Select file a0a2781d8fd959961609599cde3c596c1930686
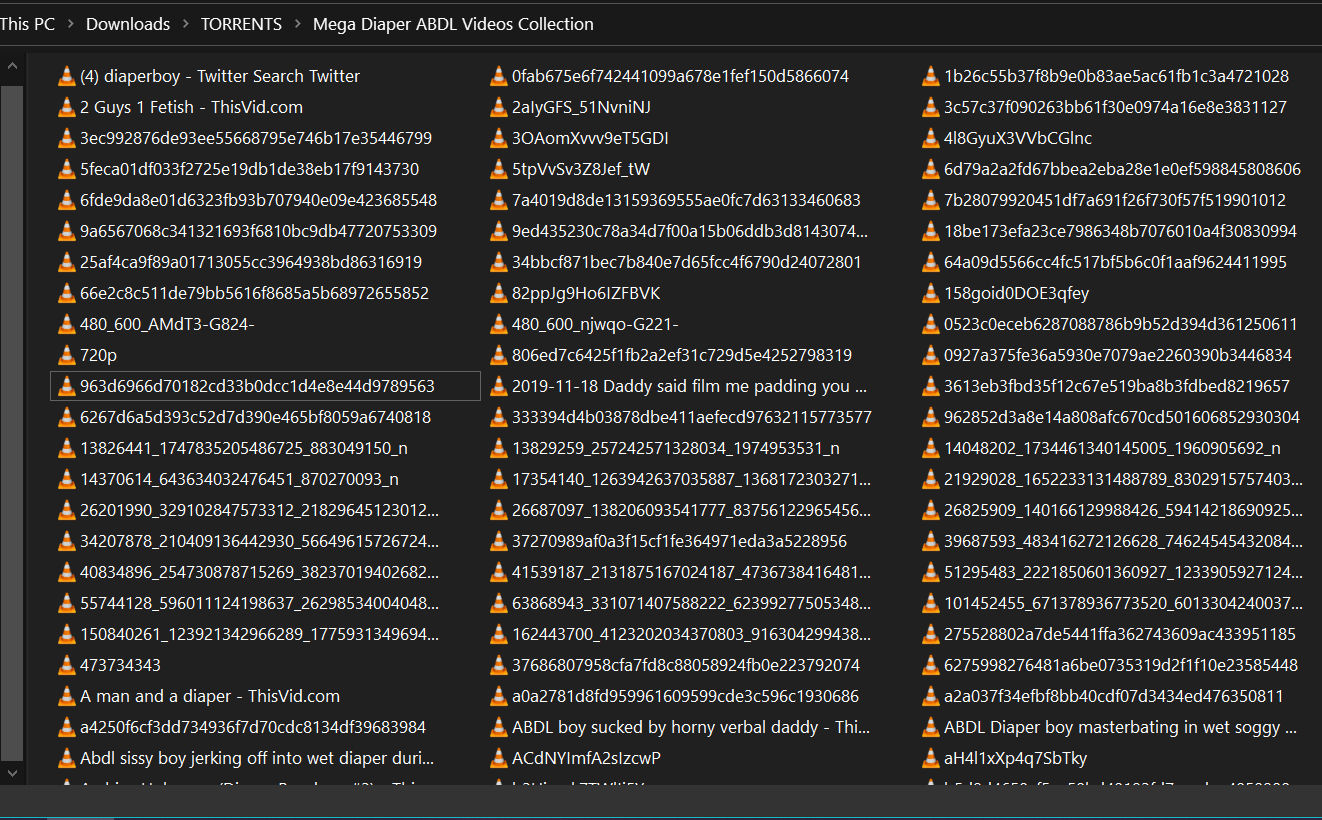Screen dimensions: 1322x820 pyautogui.click(x=685, y=696)
